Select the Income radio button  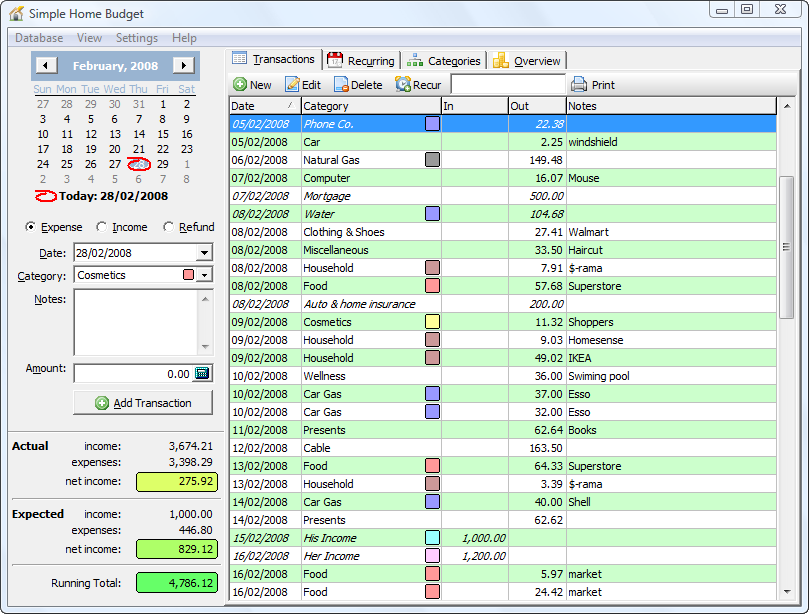102,227
